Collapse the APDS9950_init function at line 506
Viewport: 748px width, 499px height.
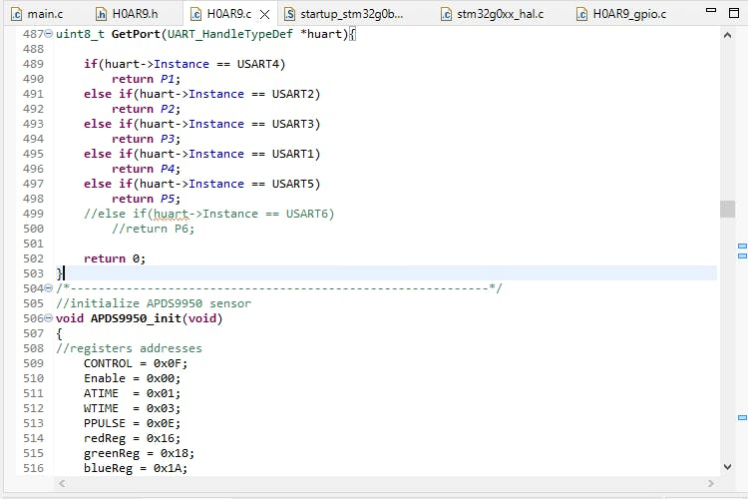(51, 319)
